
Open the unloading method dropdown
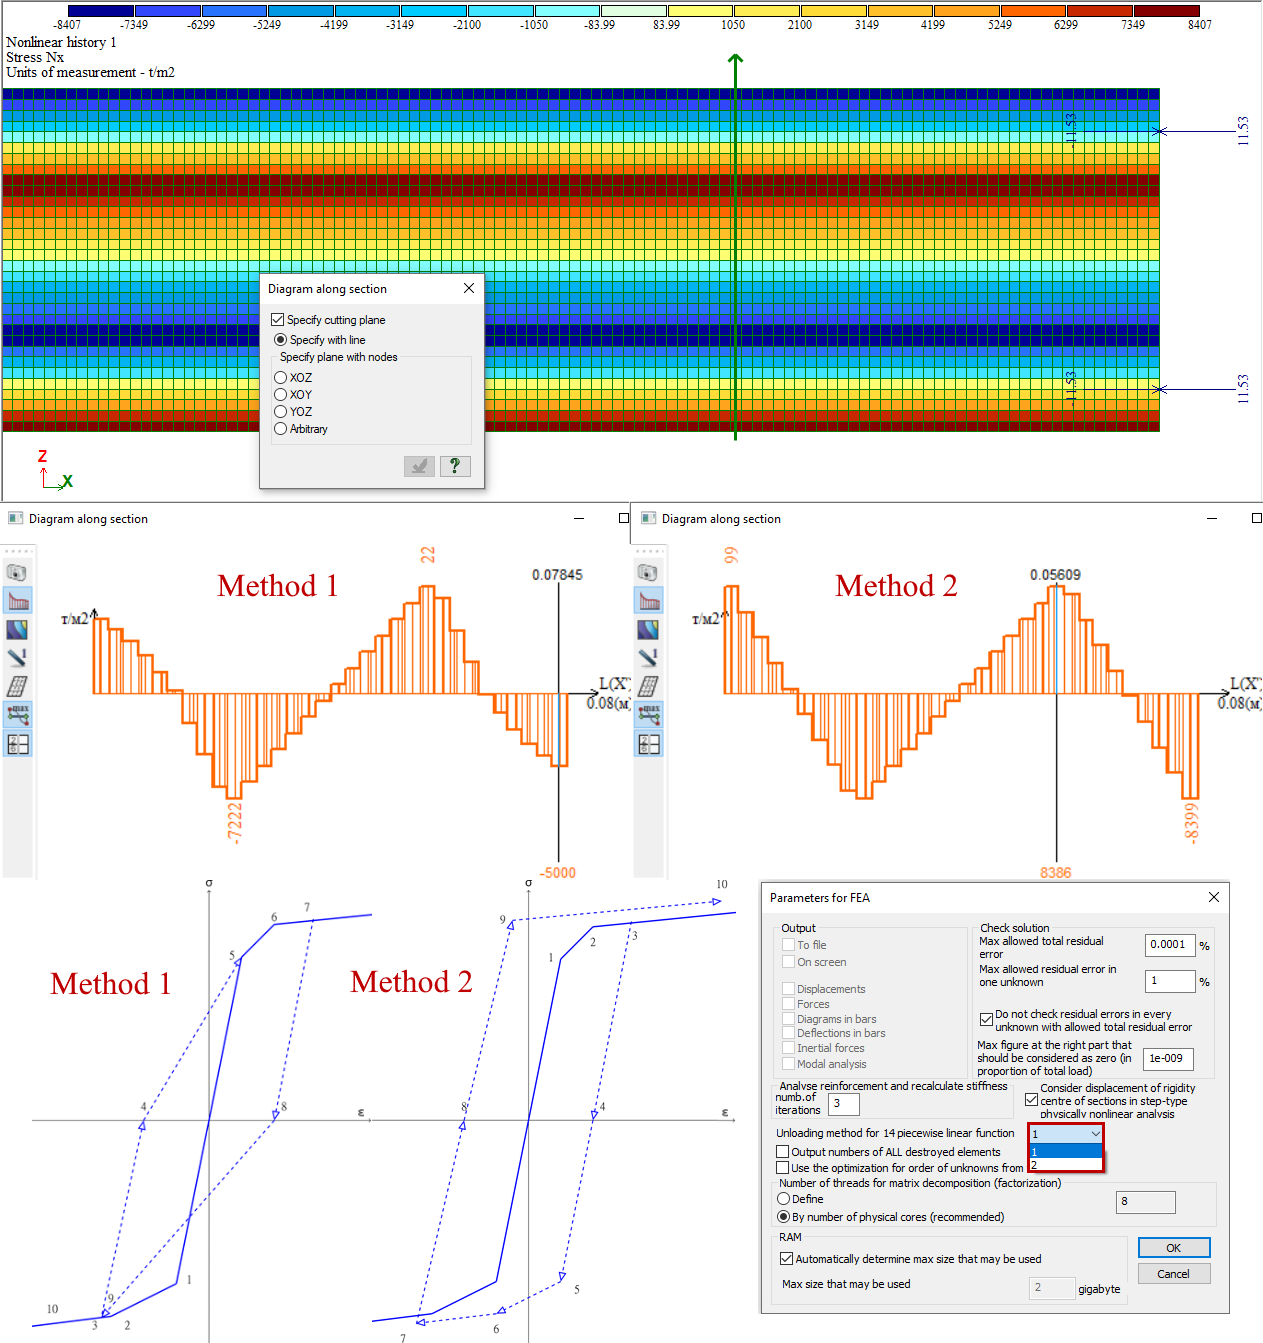click(1096, 1134)
